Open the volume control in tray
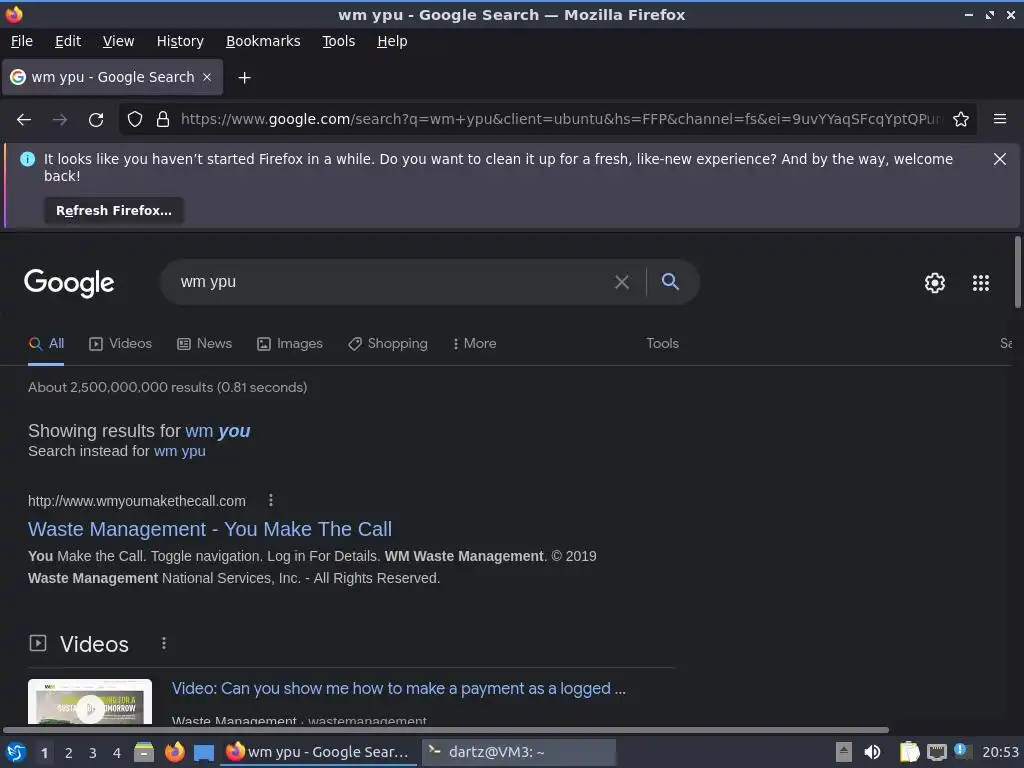 872,752
